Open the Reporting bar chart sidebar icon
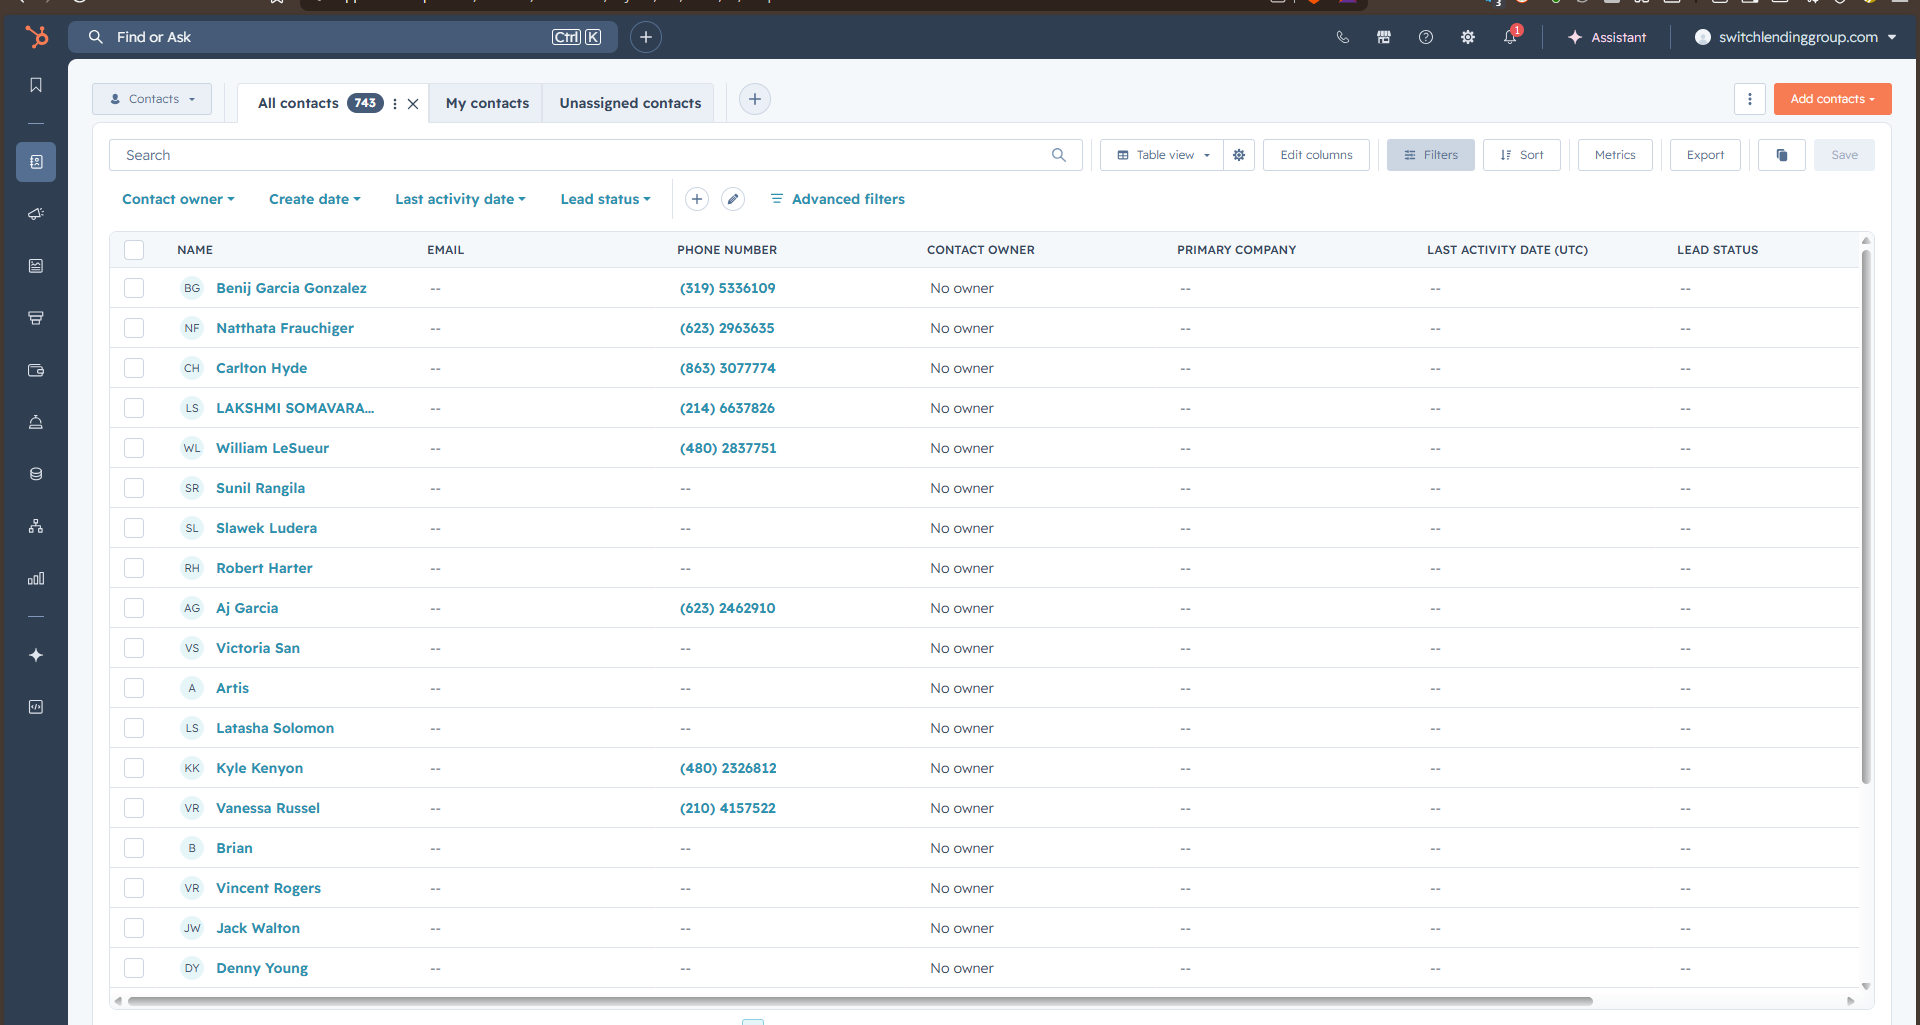The width and height of the screenshot is (1920, 1025). (36, 578)
